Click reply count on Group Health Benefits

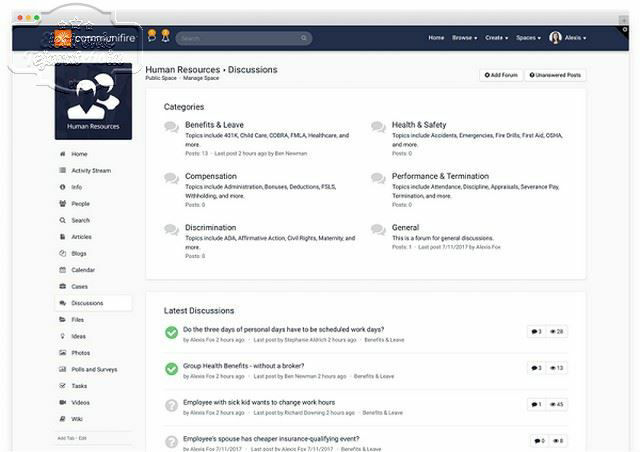(x=536, y=368)
